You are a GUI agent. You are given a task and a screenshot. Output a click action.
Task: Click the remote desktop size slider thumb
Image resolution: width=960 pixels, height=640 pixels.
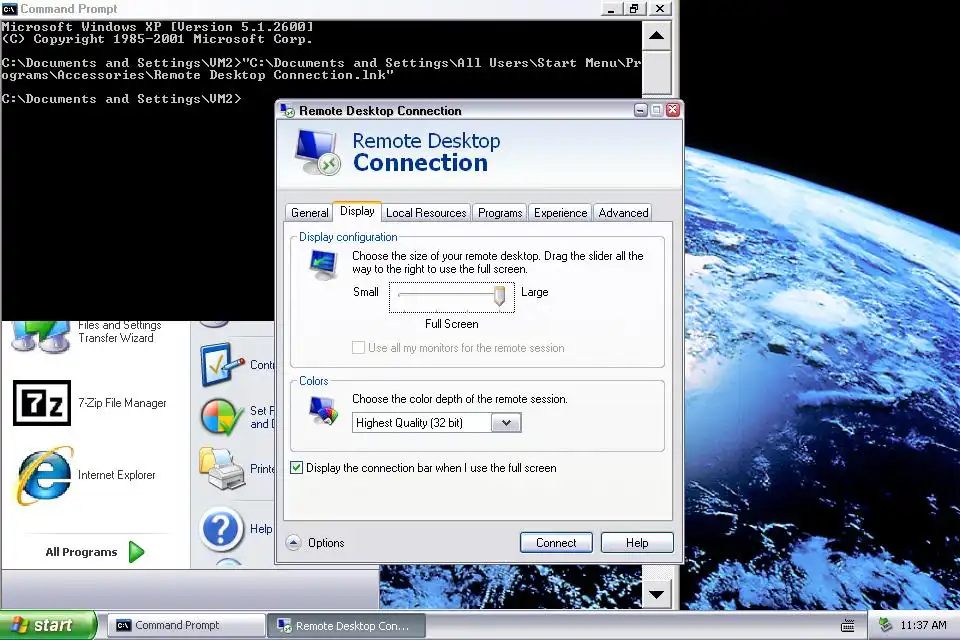point(500,296)
